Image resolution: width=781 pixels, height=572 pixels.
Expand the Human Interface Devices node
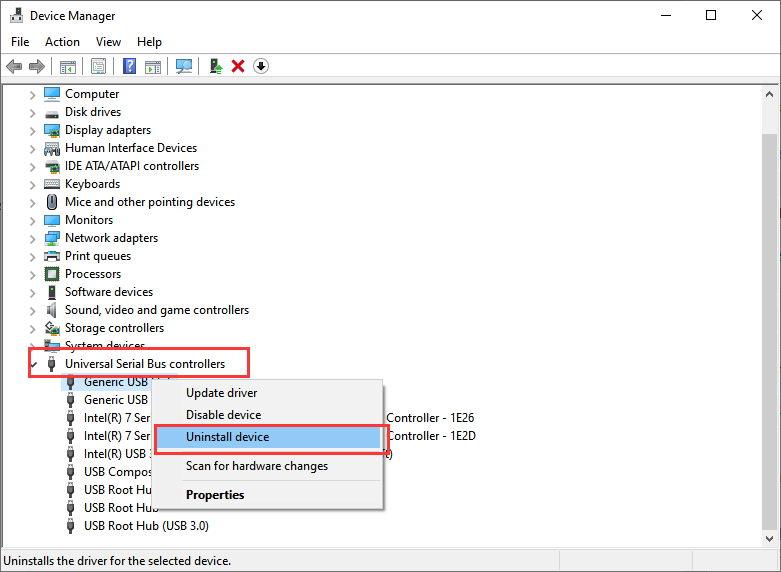(x=32, y=149)
